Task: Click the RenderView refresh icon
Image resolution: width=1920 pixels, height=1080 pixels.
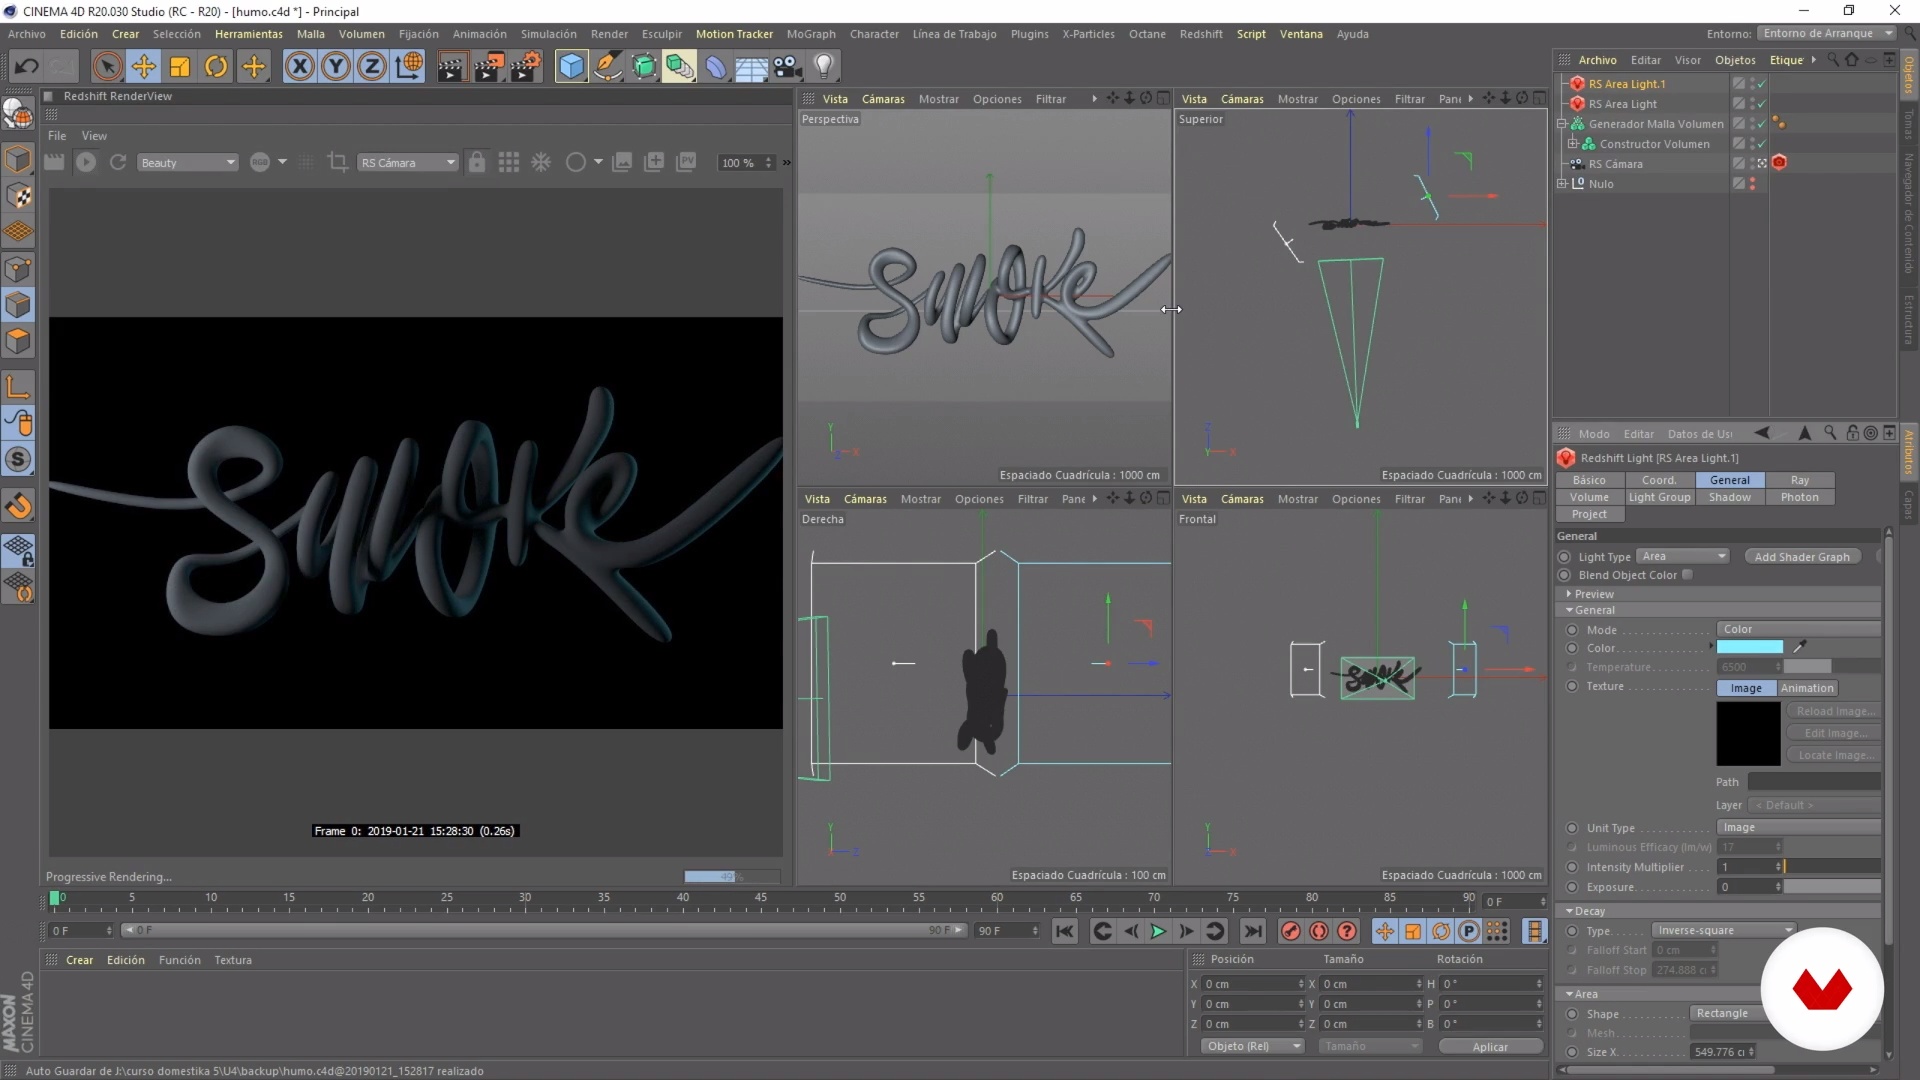Action: pos(118,162)
